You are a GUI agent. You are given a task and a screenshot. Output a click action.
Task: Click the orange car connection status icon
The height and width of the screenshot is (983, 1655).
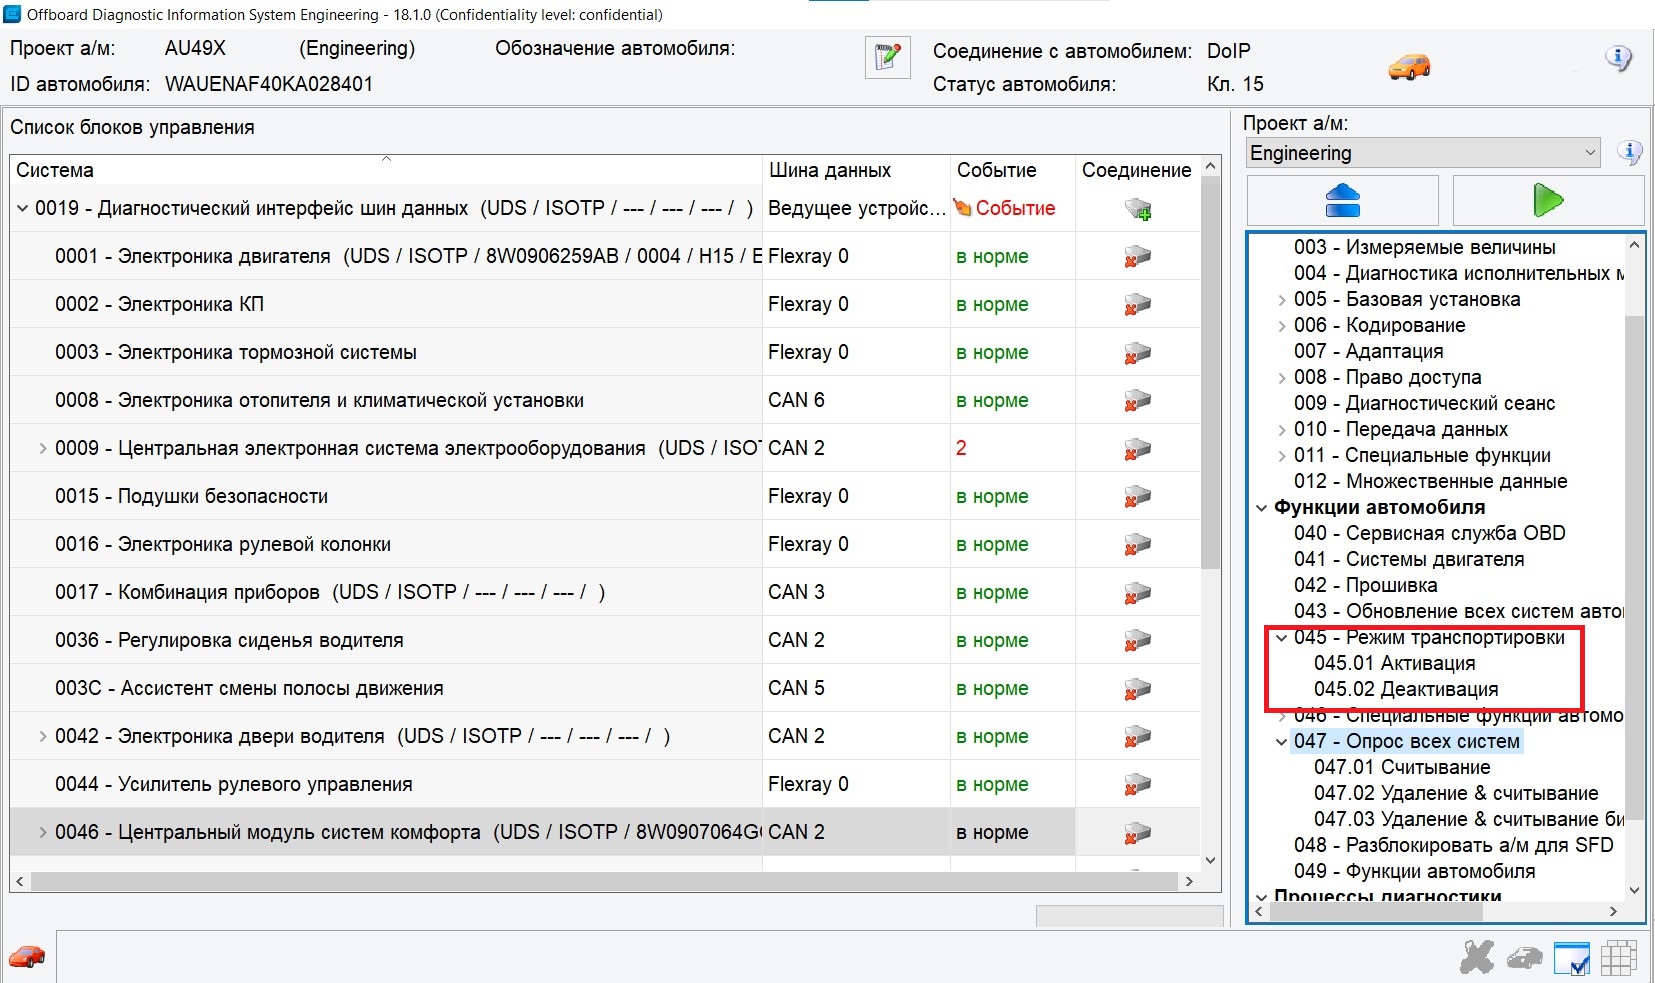pyautogui.click(x=1409, y=67)
